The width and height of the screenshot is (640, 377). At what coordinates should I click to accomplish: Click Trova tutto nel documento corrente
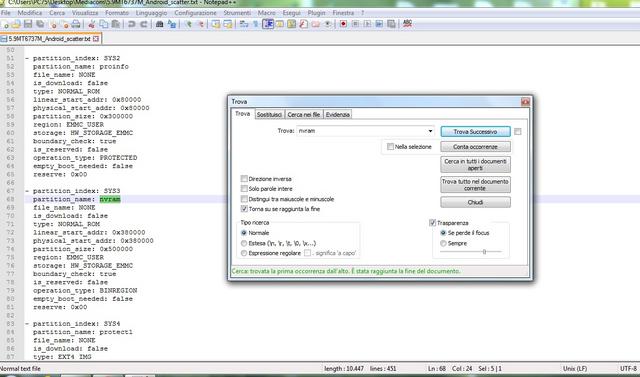(476, 185)
